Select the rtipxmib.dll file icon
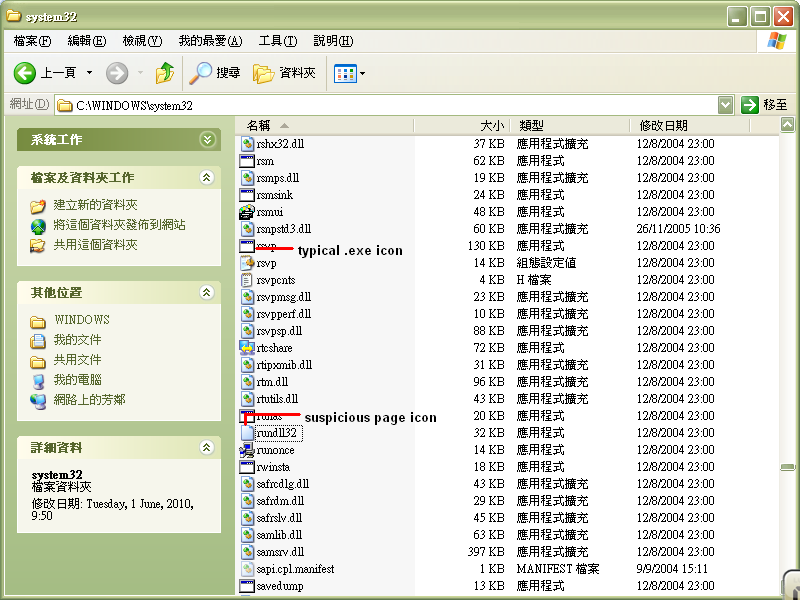This screenshot has height=600, width=800. (247, 365)
